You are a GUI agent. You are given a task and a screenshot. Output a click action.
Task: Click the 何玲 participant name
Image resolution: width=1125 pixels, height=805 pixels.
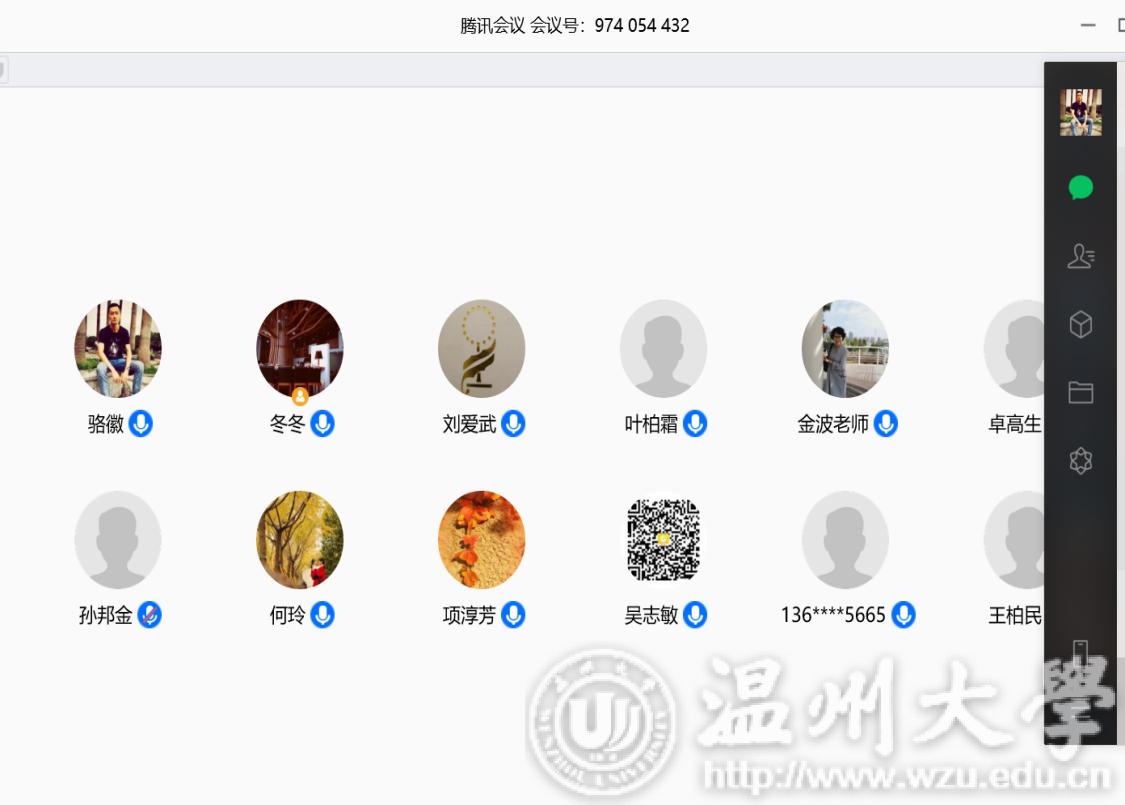coord(287,615)
